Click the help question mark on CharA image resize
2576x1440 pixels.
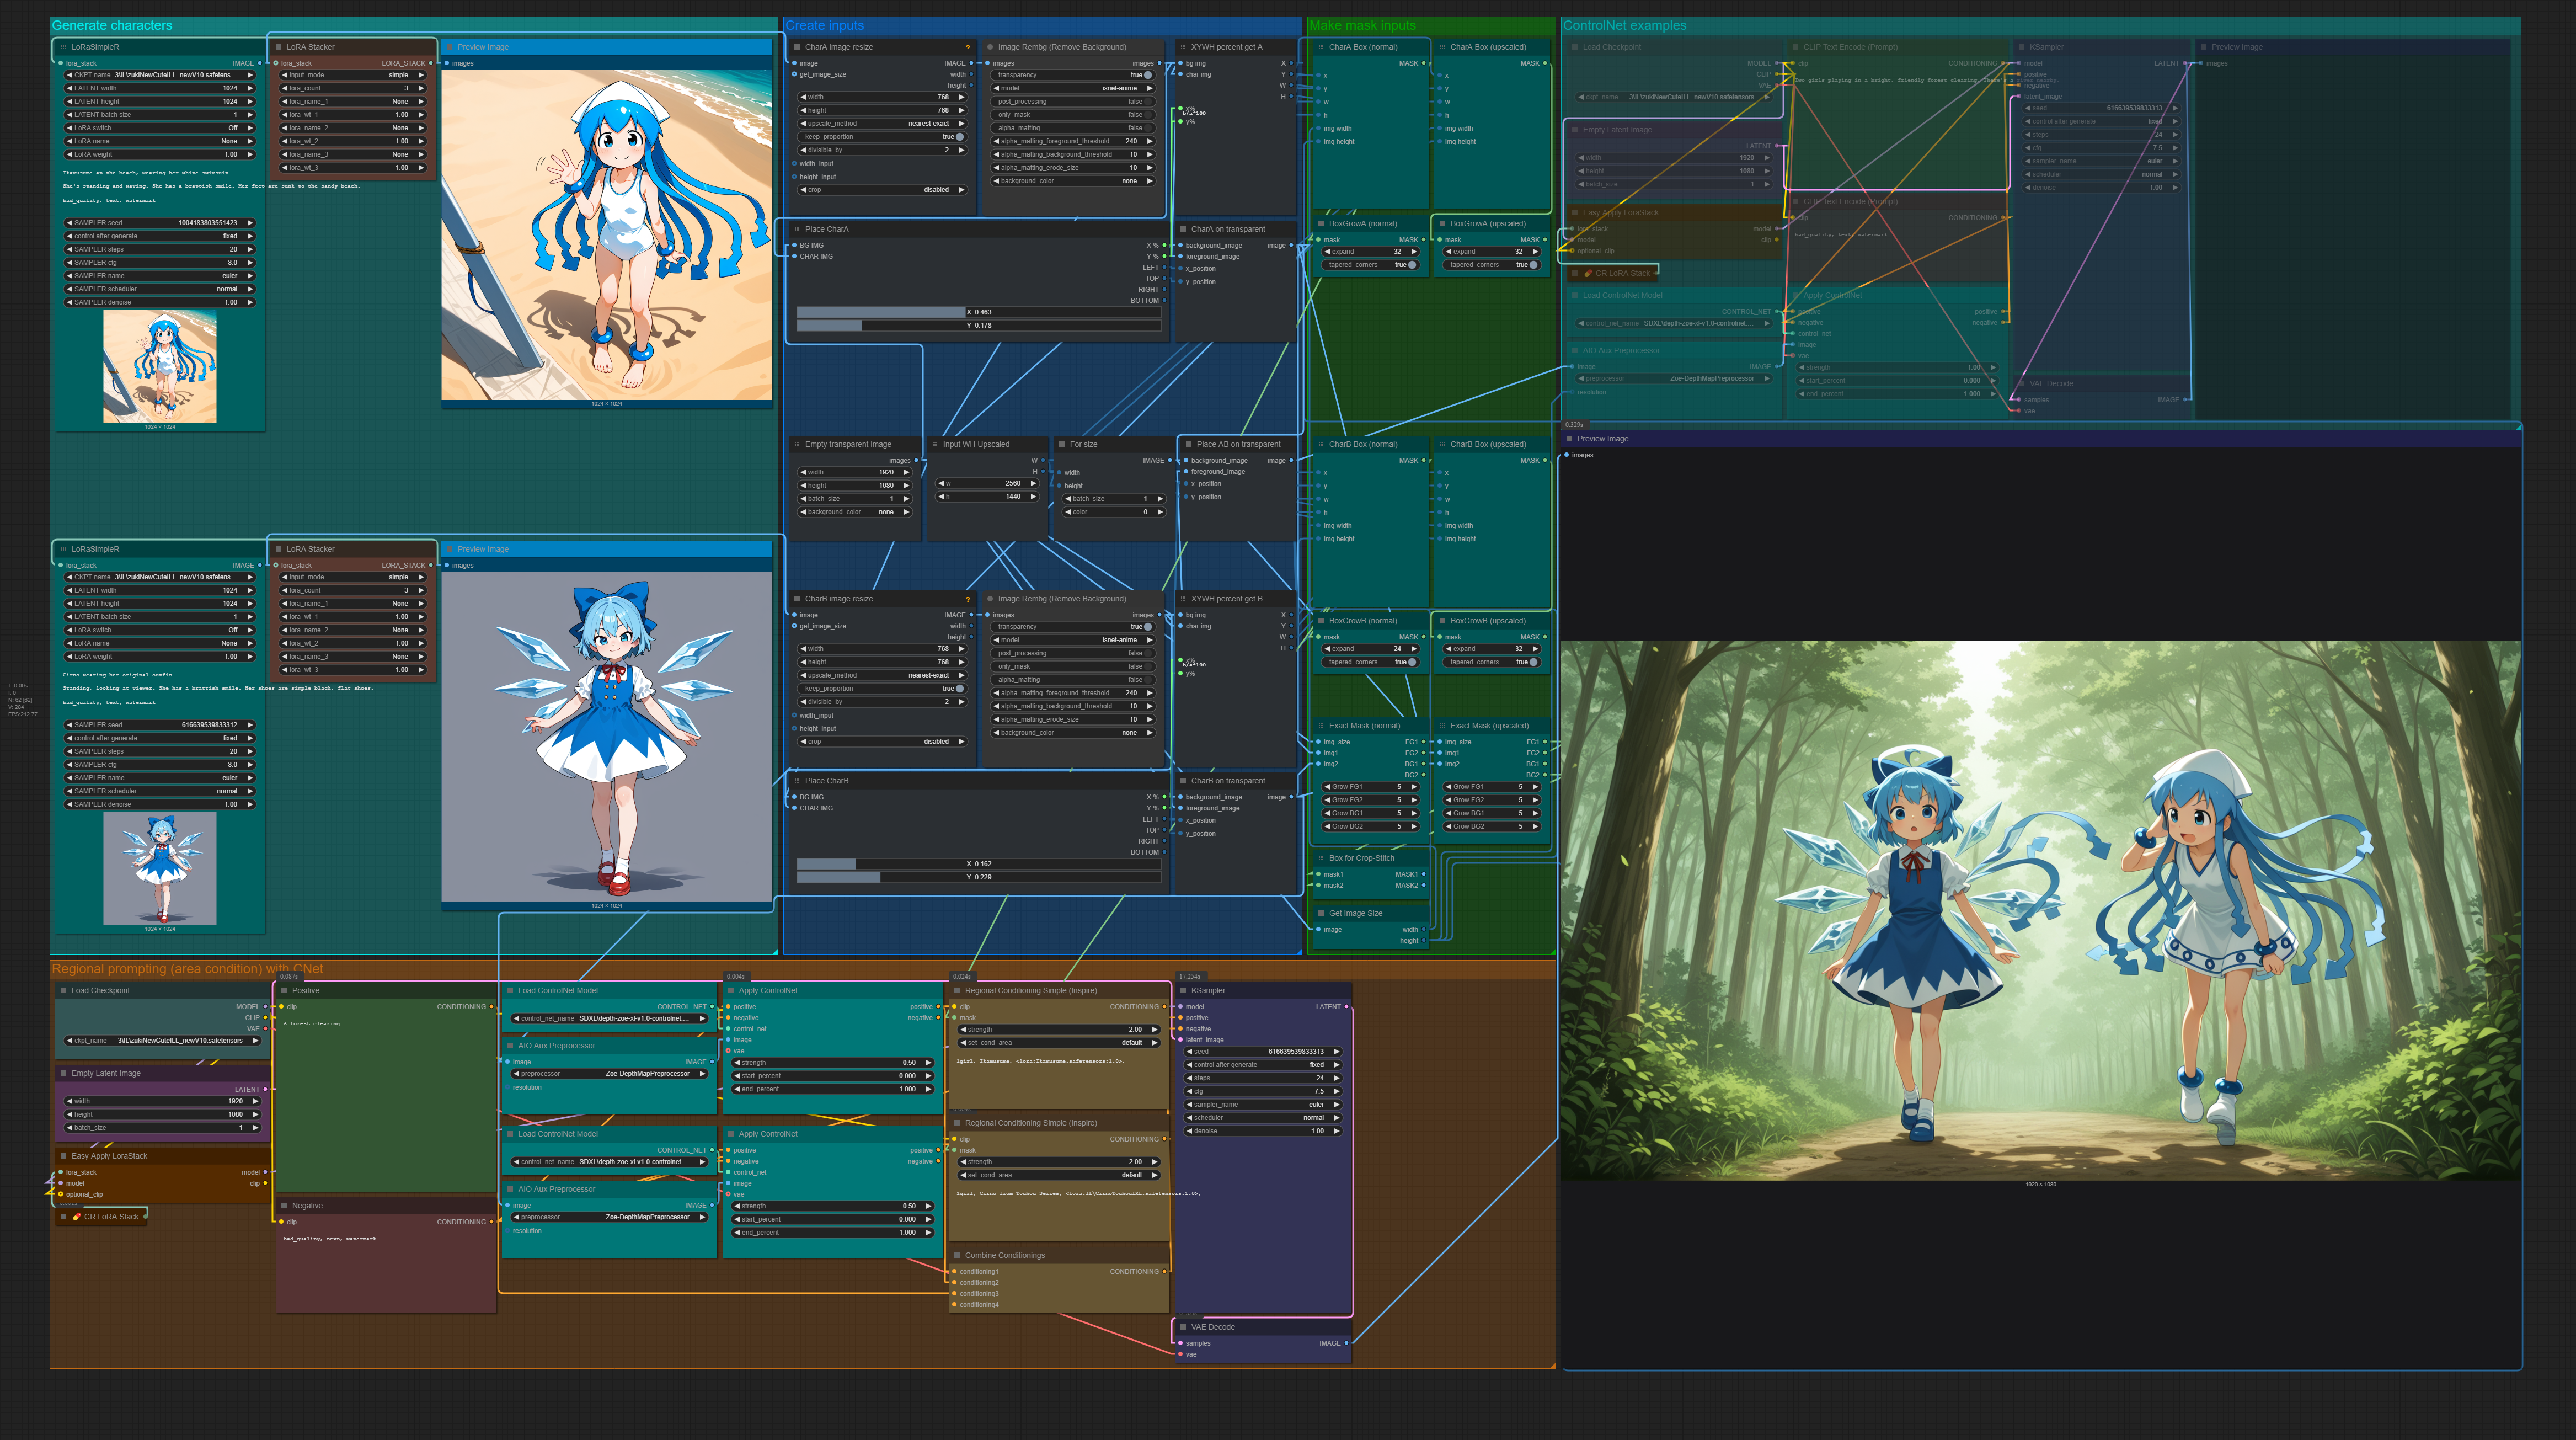967,48
